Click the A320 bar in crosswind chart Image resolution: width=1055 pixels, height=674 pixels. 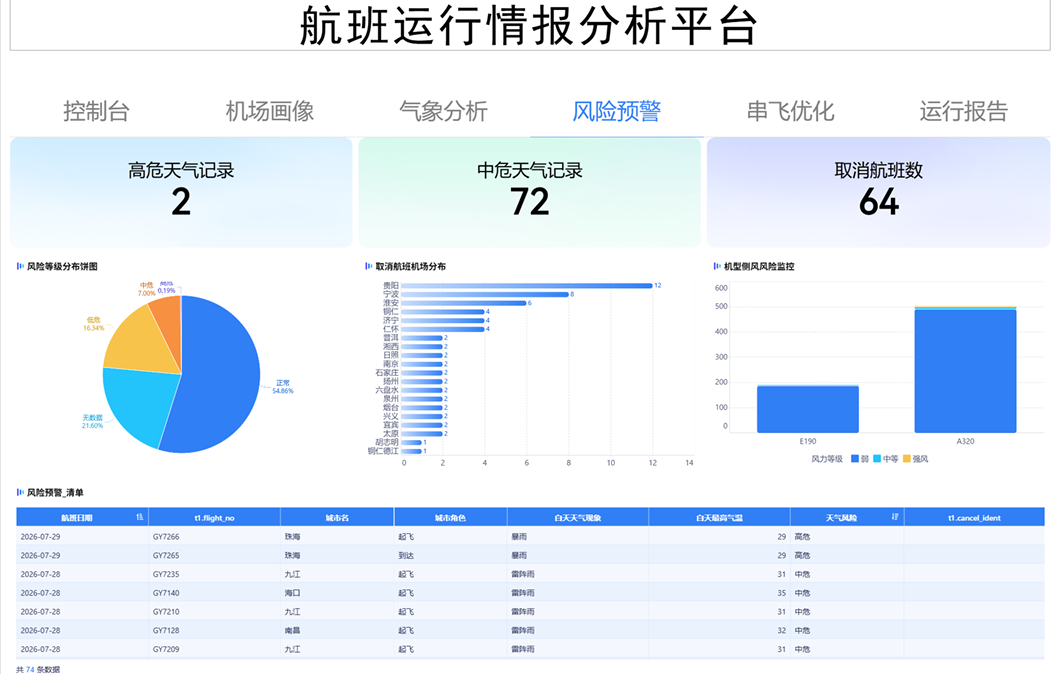click(x=966, y=369)
